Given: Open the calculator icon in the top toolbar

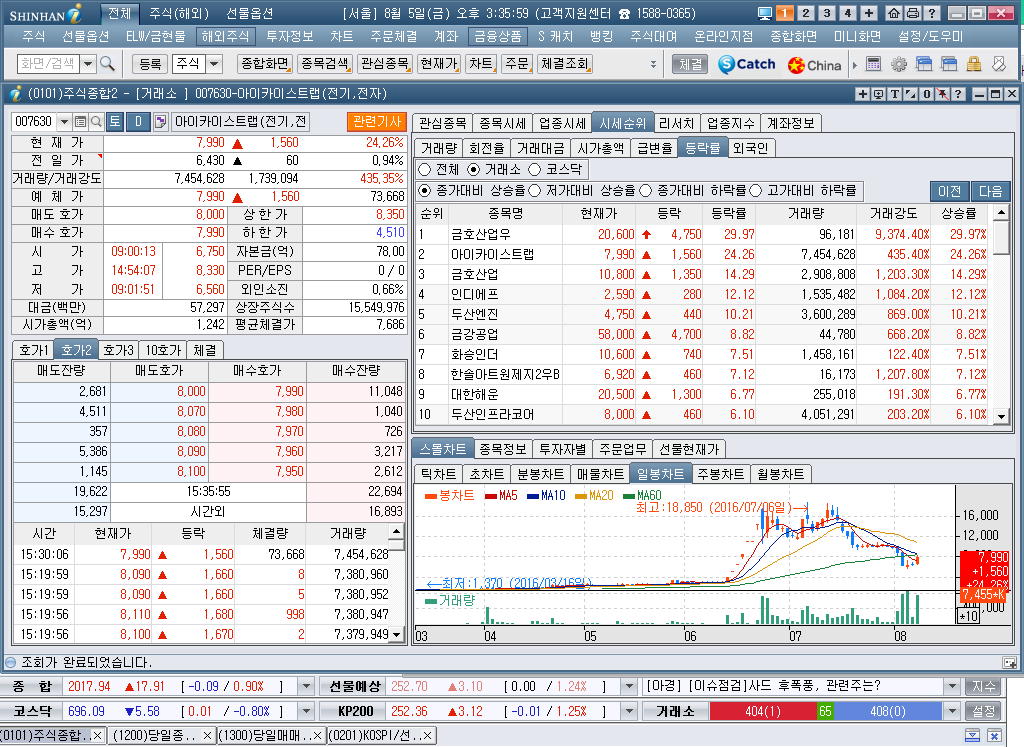Looking at the screenshot, I should click(873, 67).
